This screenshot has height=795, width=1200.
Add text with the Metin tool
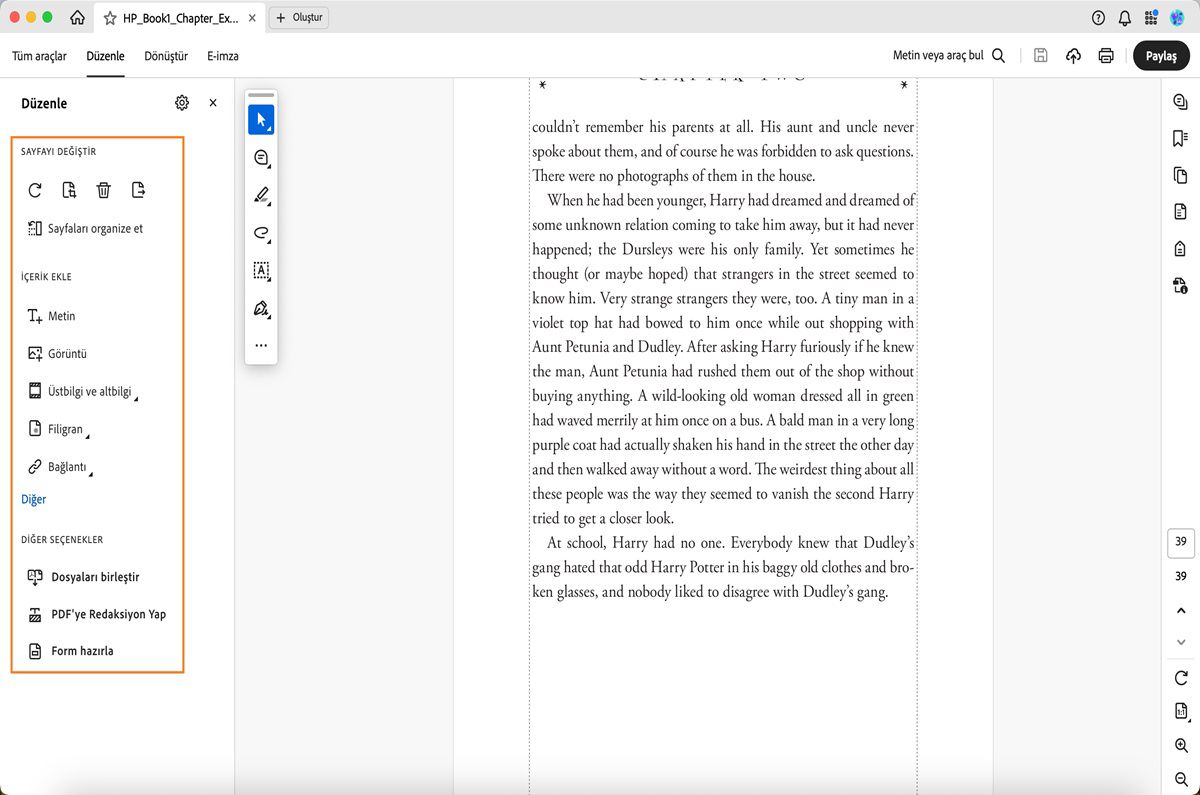tap(52, 316)
